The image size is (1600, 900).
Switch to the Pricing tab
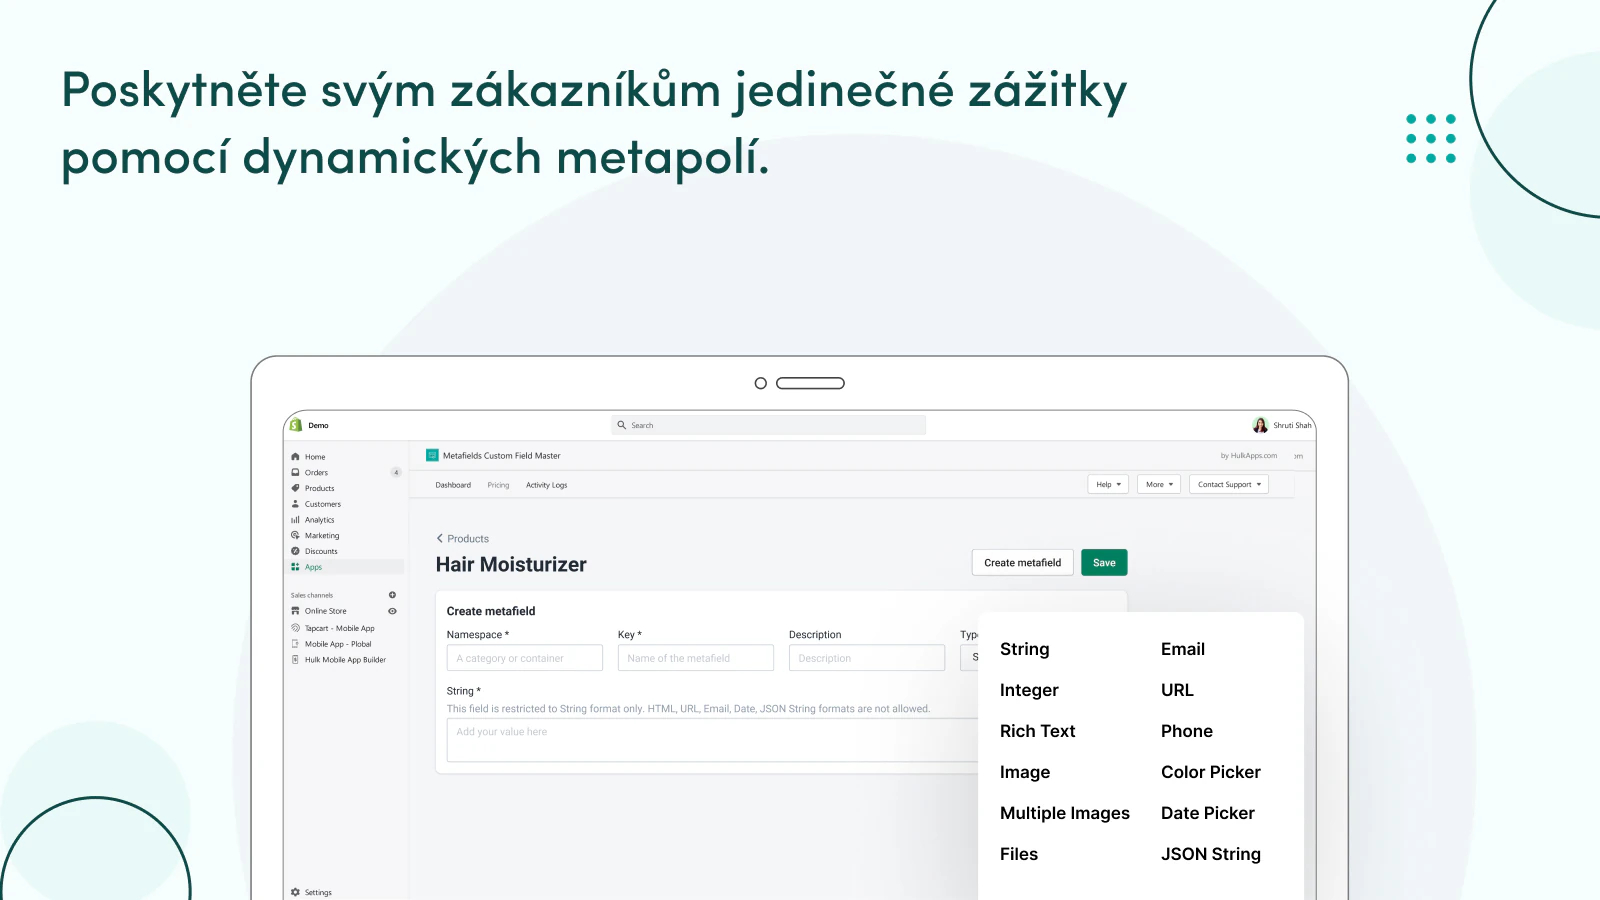click(x=498, y=485)
